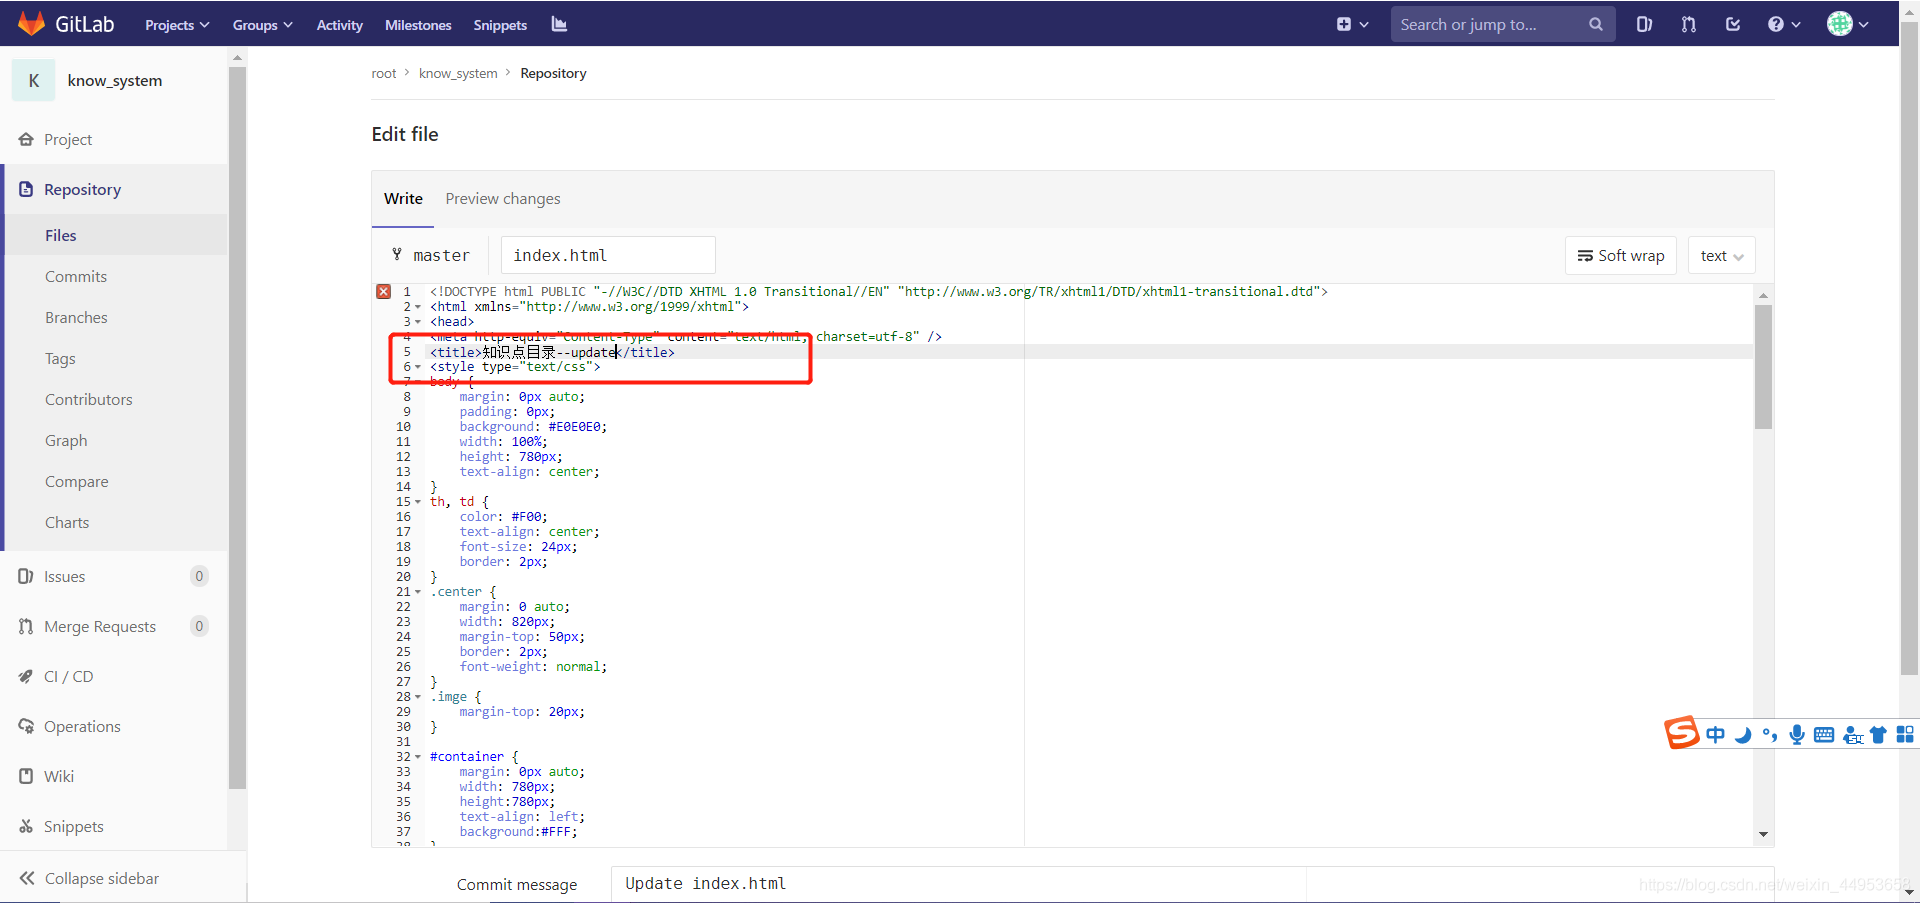Go to root breadcrumb link

coord(384,73)
